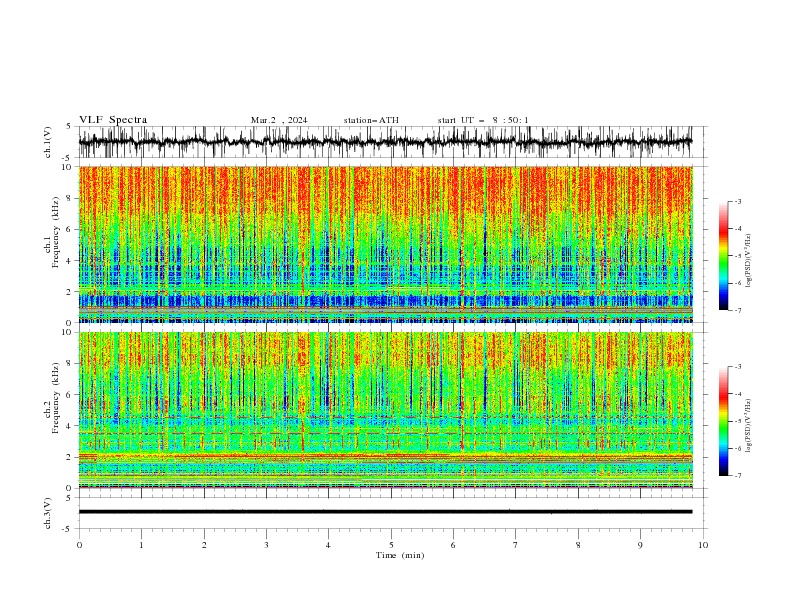Click the 'station=ATH' label
Screen dimensions: 792x612
tap(371, 120)
